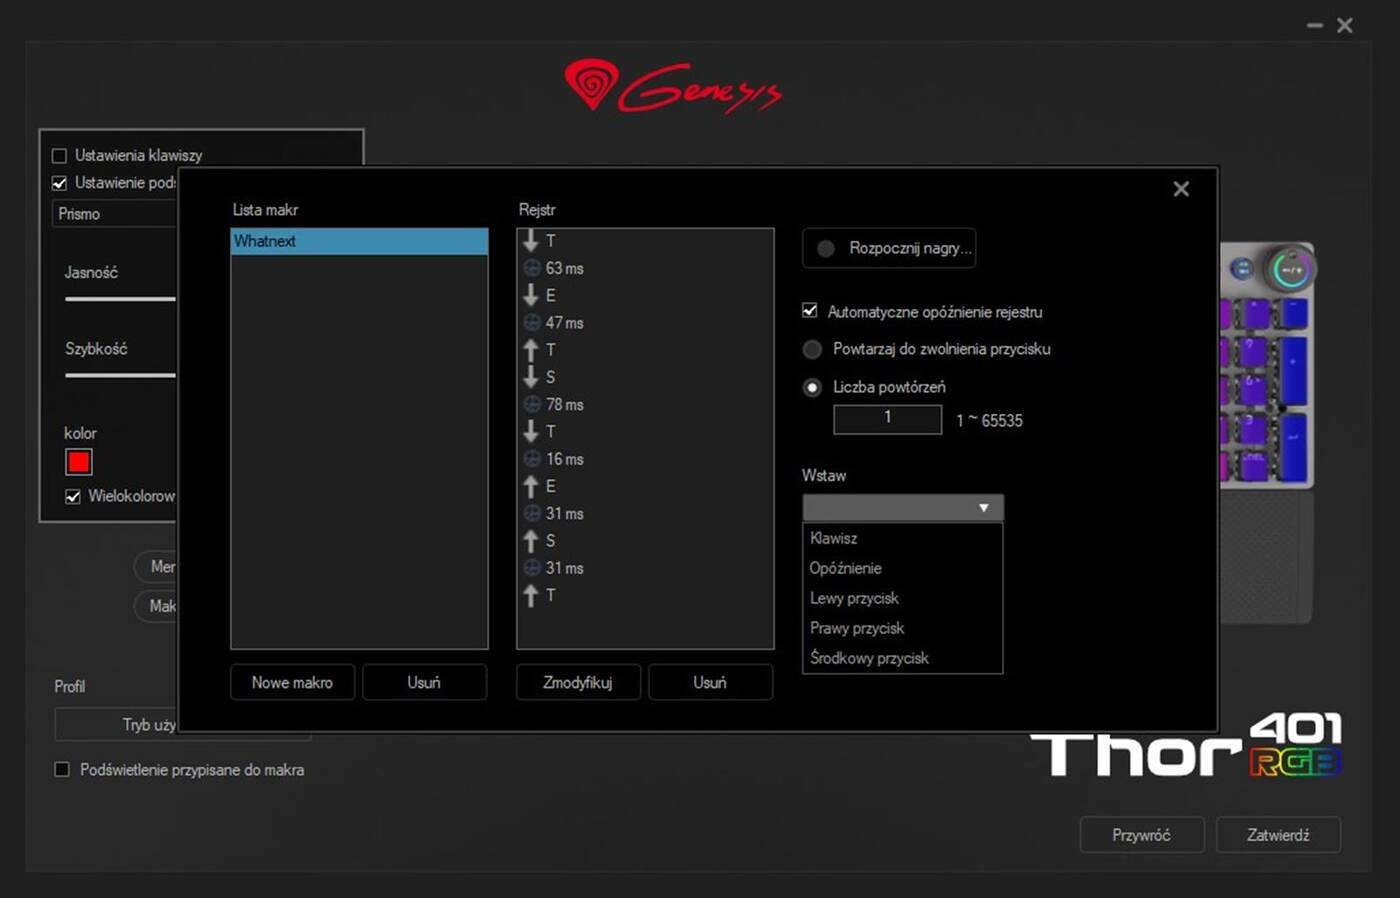Enable Podświetlenie przypisane do makra checkbox
This screenshot has width=1400, height=898.
(62, 769)
